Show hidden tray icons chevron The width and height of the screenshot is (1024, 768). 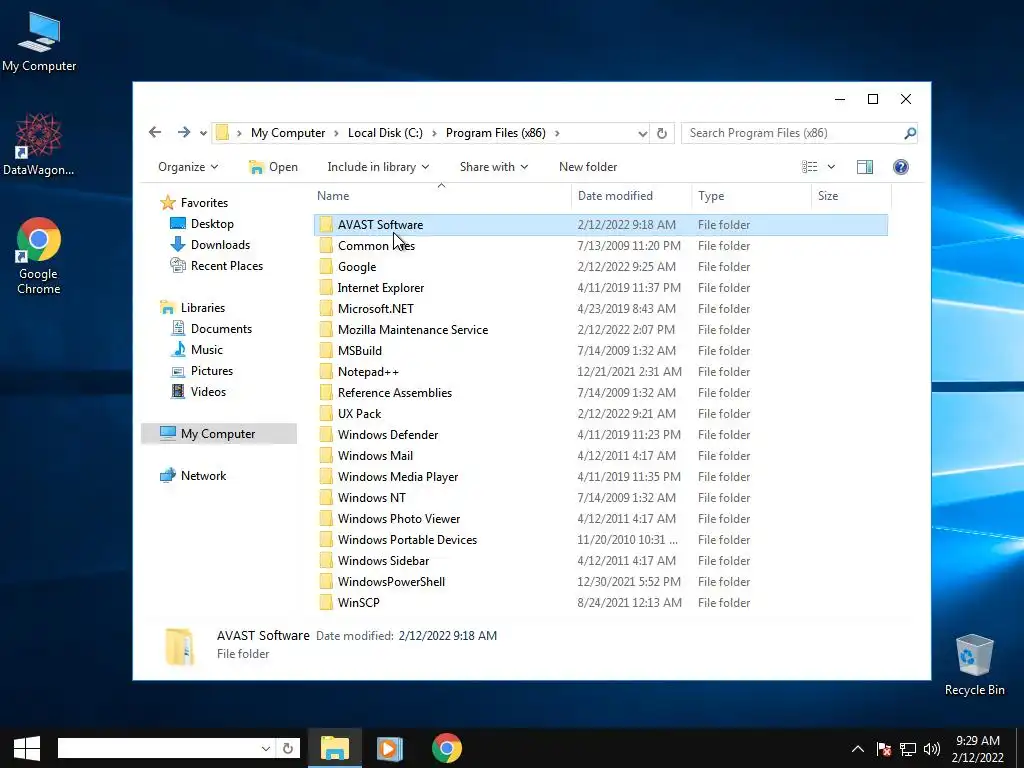[858, 748]
